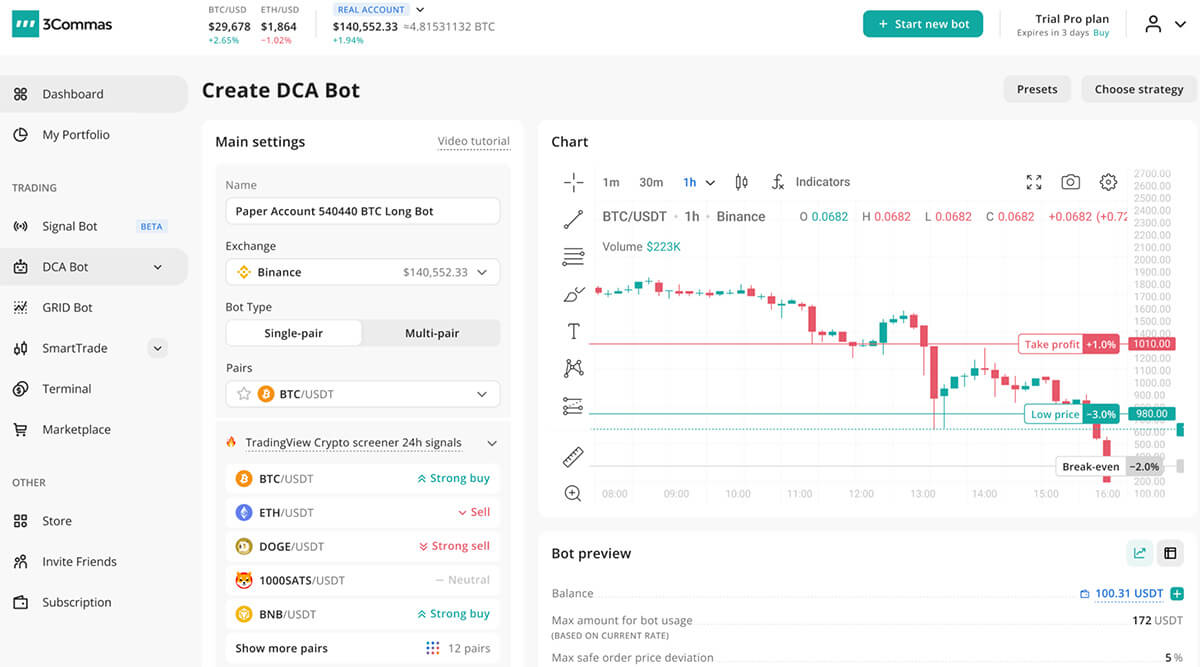
Task: Click the Take profit line marker
Action: pos(1051,344)
